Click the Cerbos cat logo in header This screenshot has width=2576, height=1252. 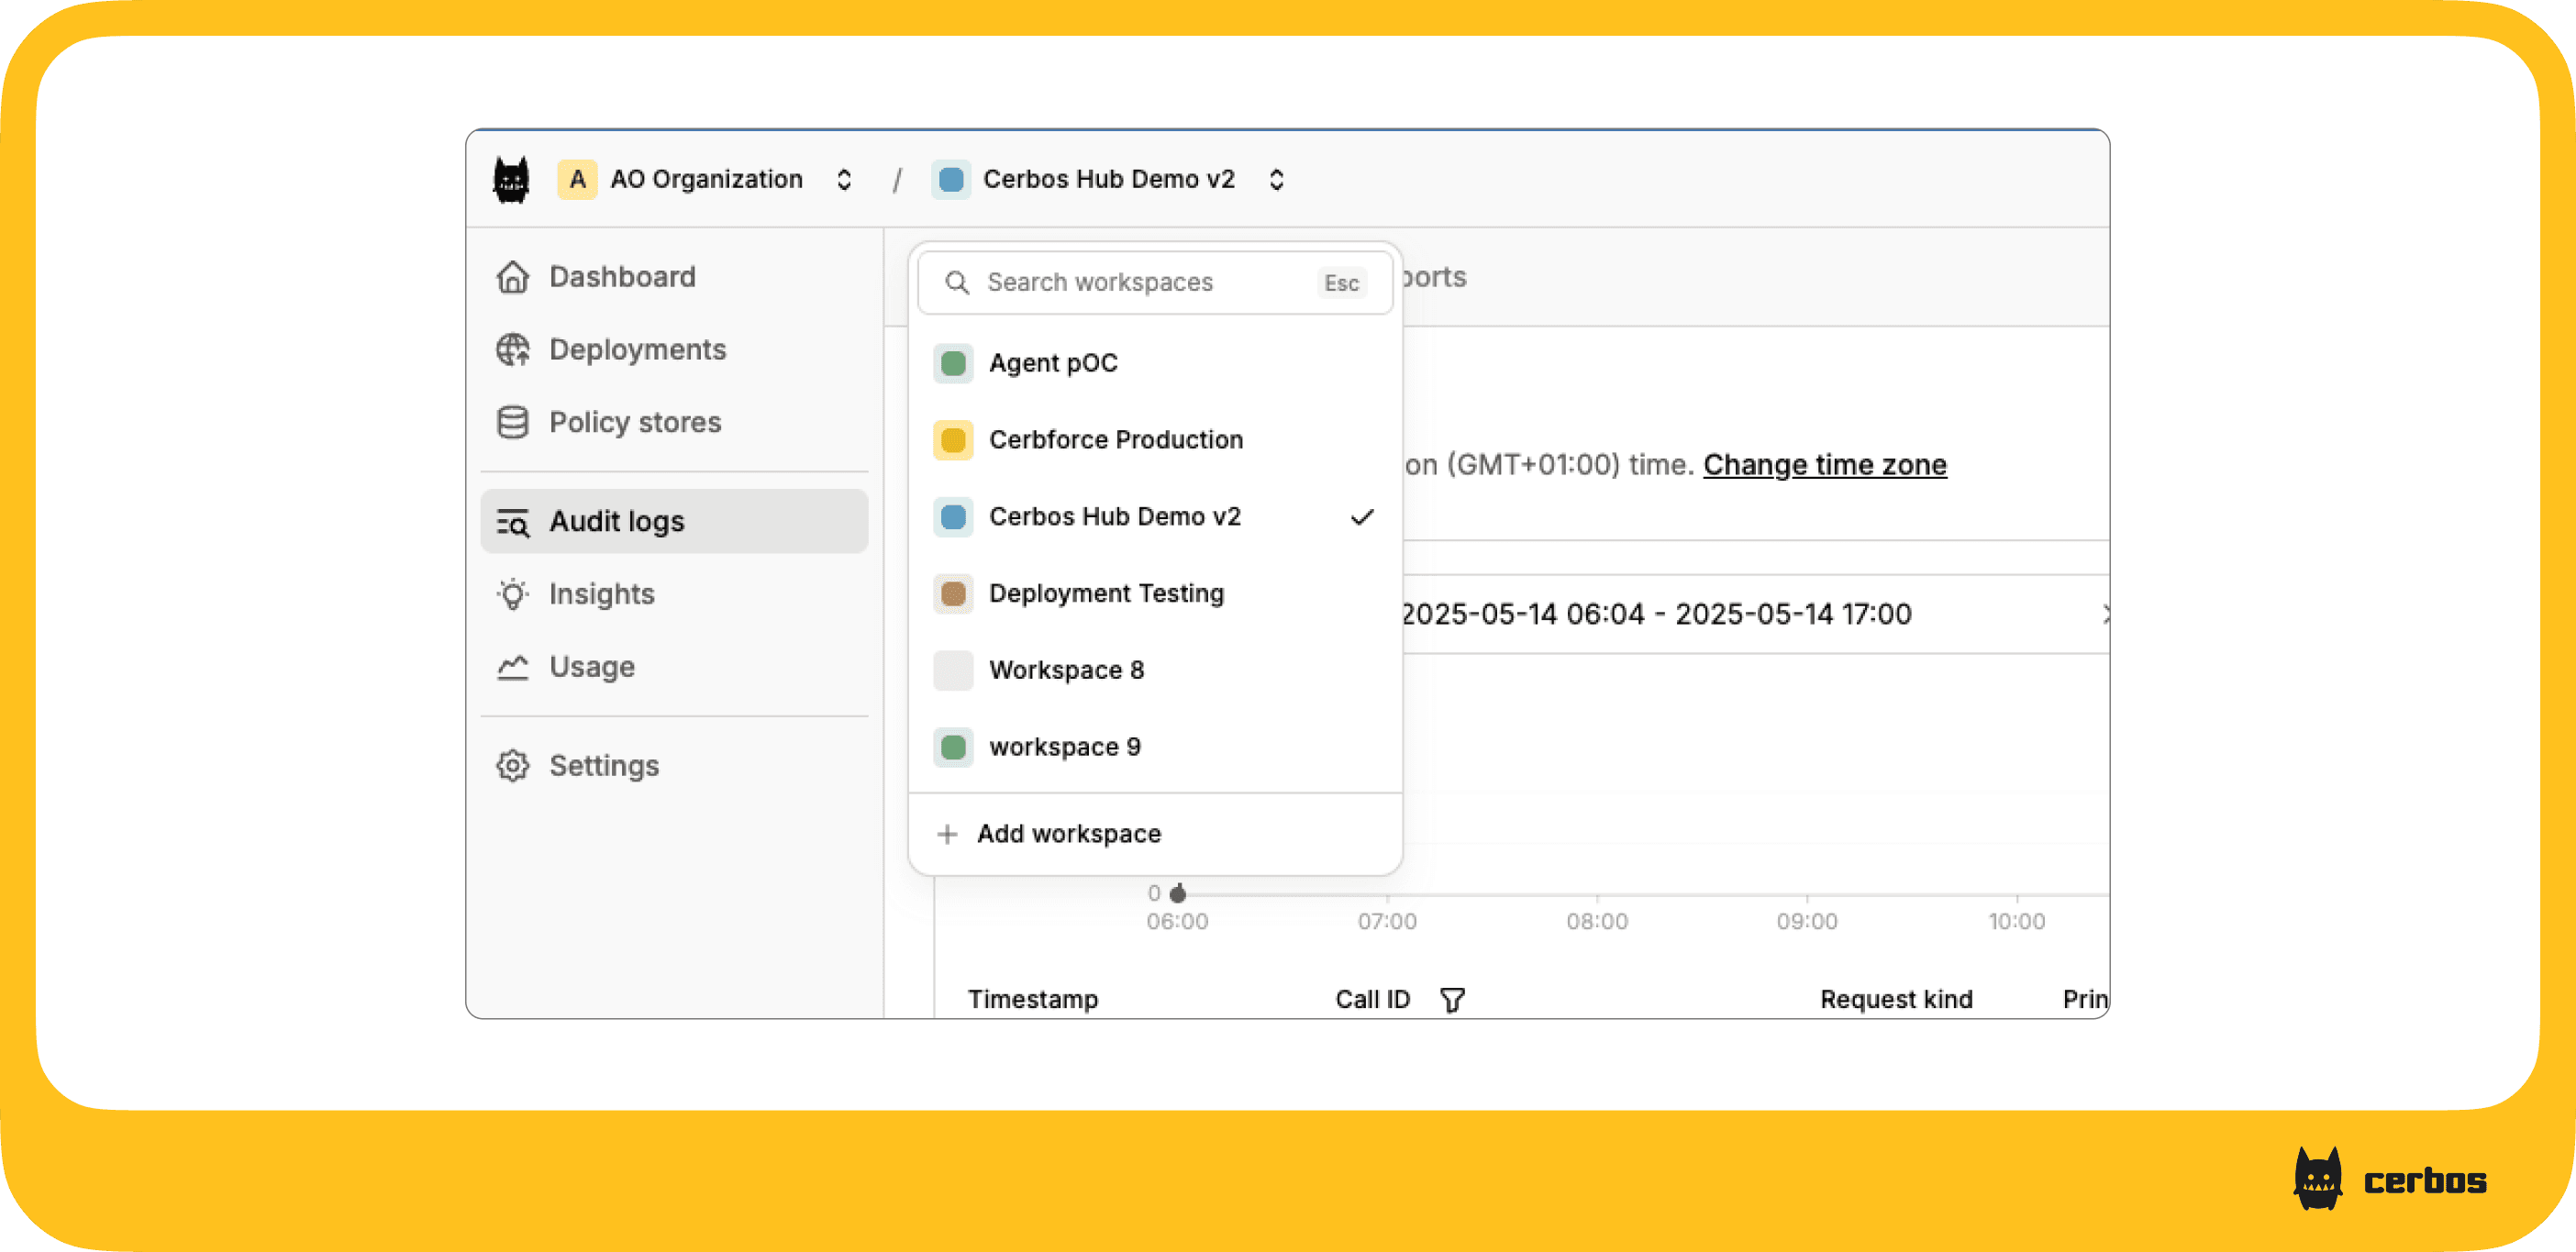pyautogui.click(x=511, y=180)
